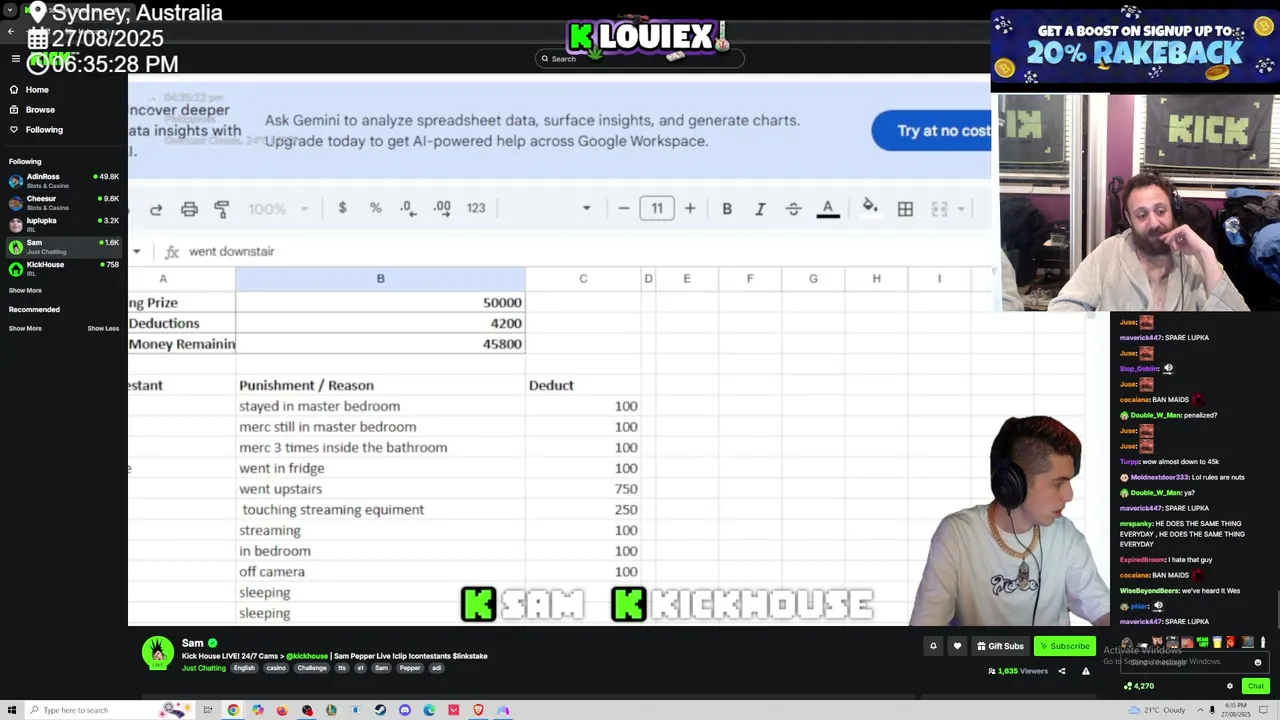Click the browser back arrow
Viewport: 1280px width, 720px height.
10,31
